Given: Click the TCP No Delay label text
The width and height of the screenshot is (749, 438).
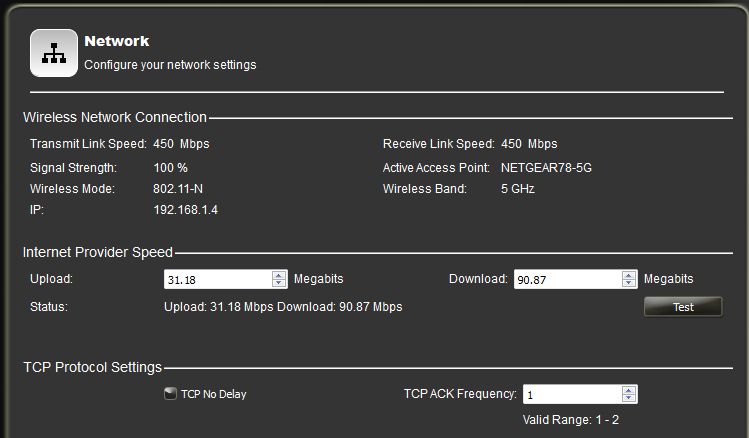Looking at the screenshot, I should coord(214,394).
